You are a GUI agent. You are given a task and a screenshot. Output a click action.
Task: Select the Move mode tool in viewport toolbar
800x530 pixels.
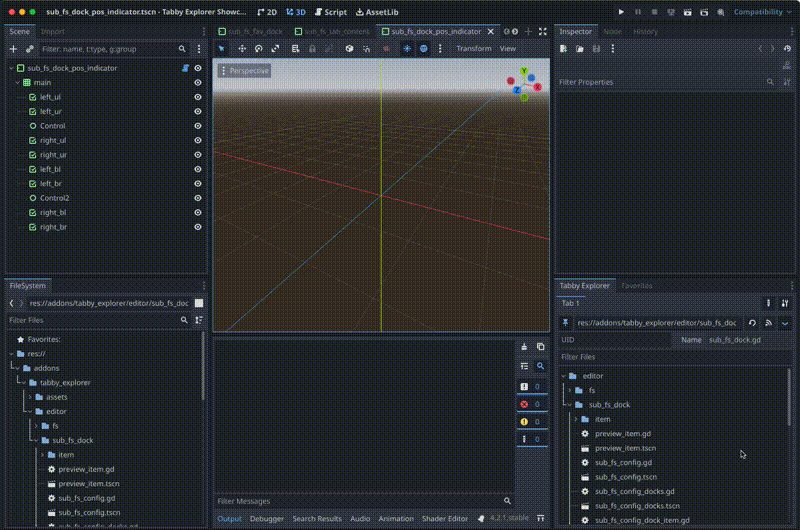click(x=241, y=48)
